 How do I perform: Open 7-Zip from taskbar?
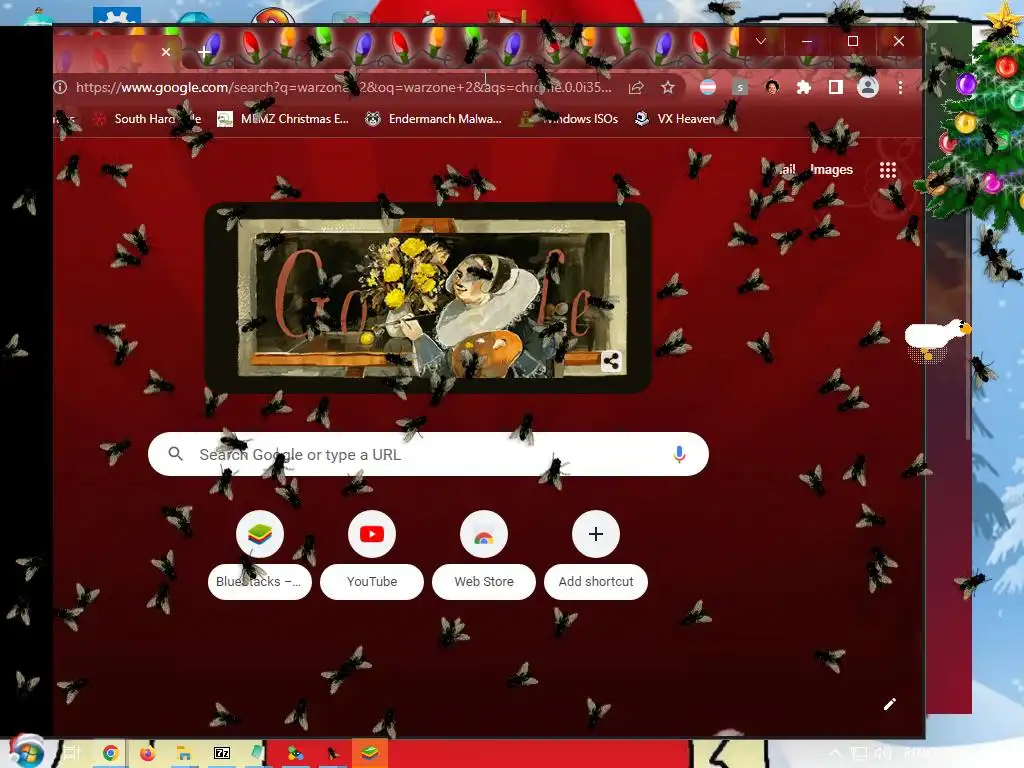tap(222, 754)
